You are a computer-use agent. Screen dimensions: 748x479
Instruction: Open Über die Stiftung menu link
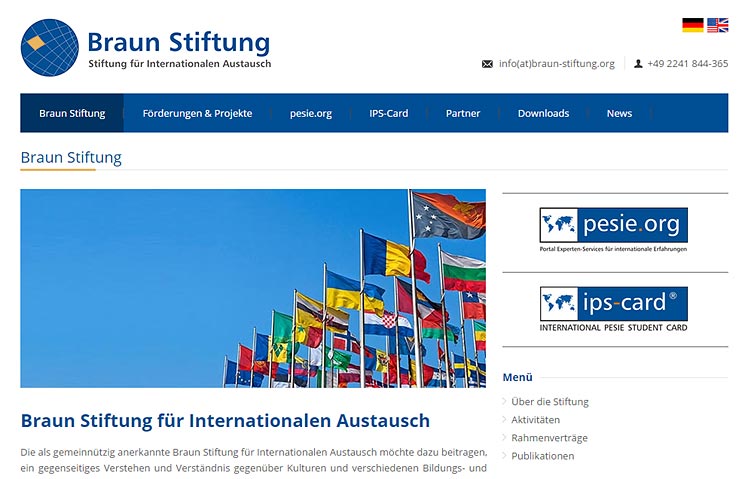(x=550, y=402)
